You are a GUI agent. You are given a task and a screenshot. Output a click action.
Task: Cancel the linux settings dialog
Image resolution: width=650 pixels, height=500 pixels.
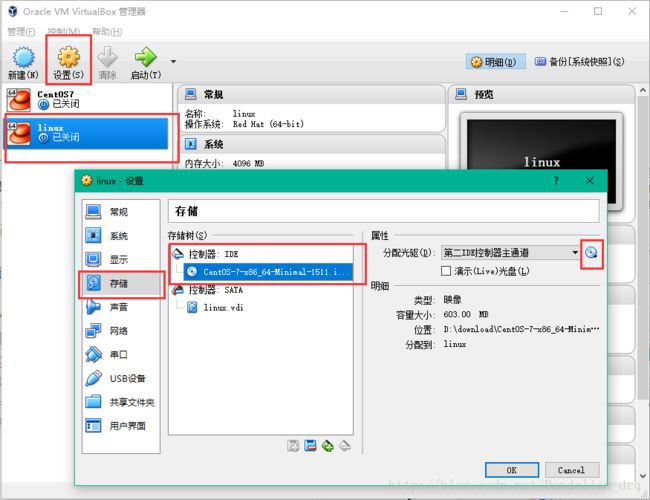(x=571, y=470)
